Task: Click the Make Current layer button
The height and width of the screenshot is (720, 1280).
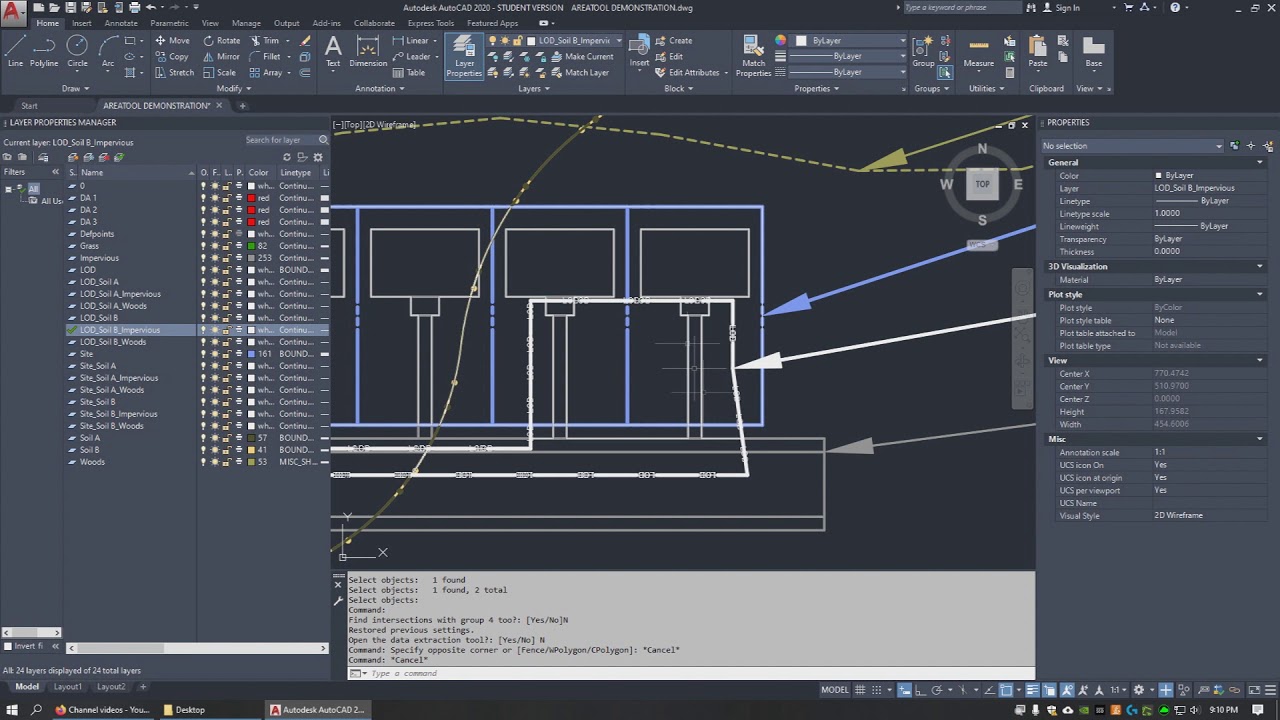Action: pyautogui.click(x=581, y=57)
